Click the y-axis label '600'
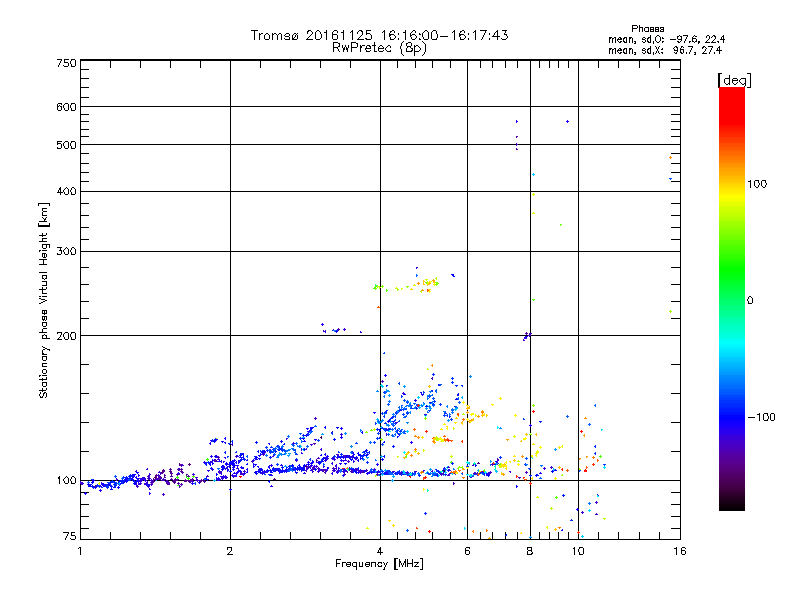800x600 pixels. [66, 107]
